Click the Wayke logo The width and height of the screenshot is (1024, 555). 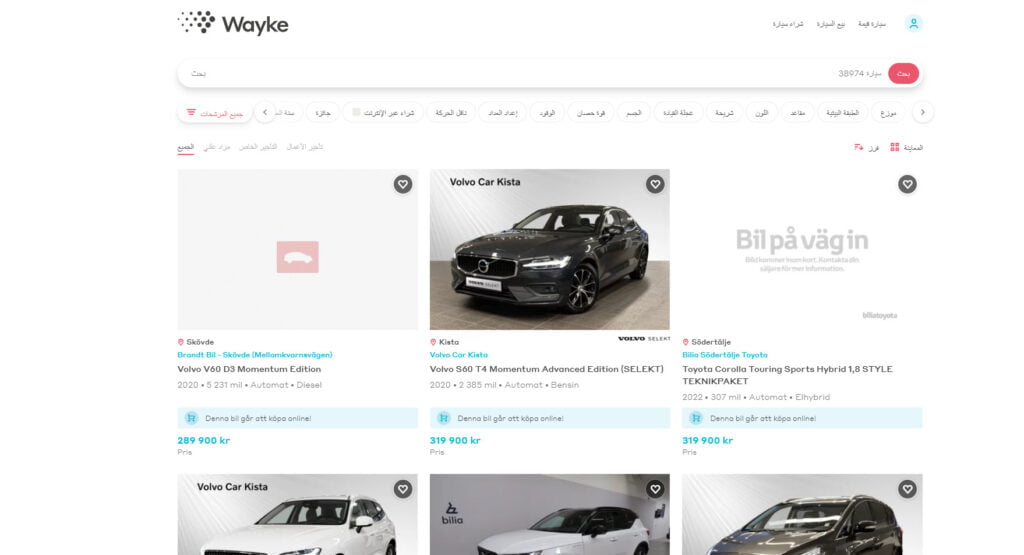(232, 24)
